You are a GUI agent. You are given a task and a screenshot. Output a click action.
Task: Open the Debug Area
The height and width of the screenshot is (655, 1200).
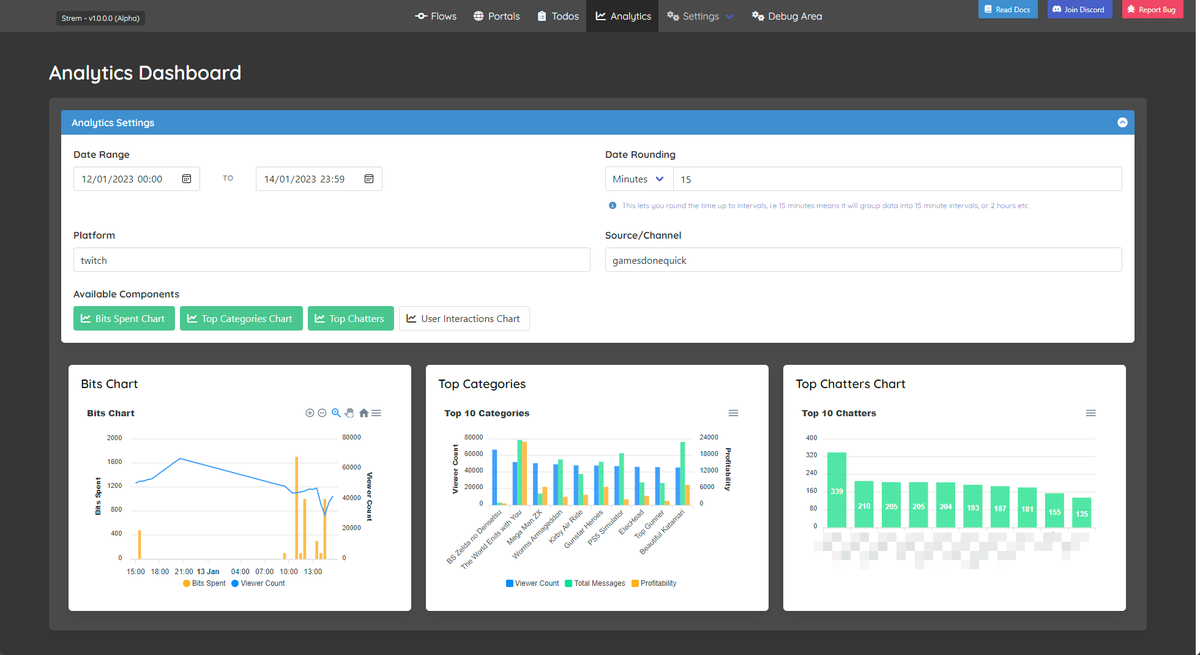[787, 16]
